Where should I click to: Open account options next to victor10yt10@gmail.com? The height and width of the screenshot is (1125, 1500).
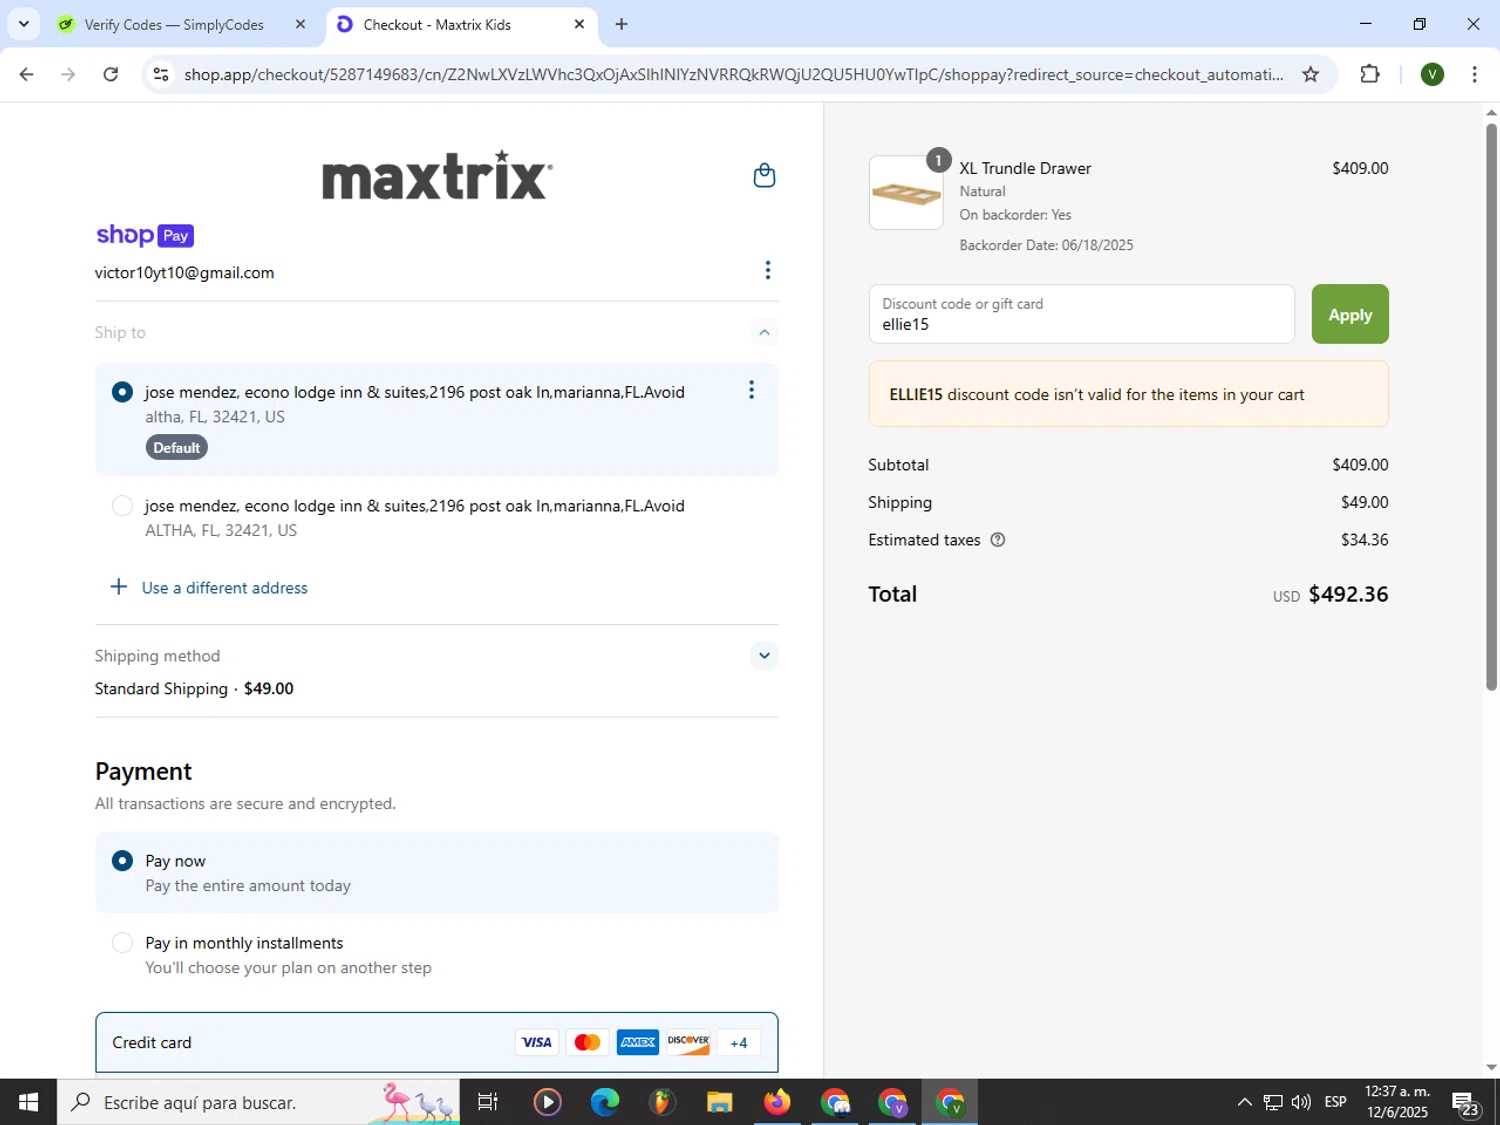point(767,271)
